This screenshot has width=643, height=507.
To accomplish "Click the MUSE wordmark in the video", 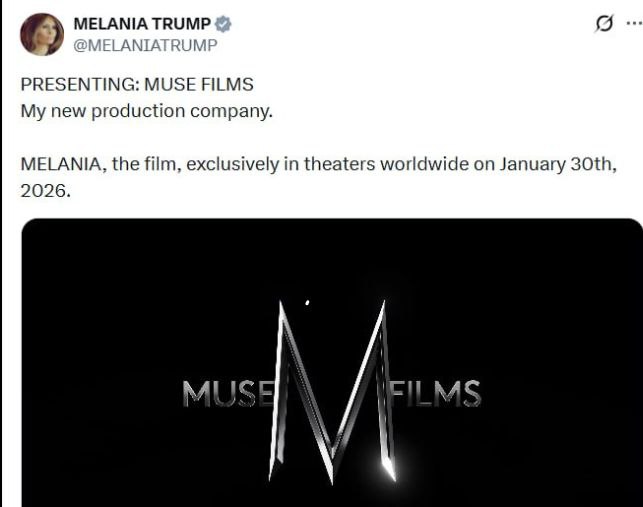I will [x=229, y=394].
